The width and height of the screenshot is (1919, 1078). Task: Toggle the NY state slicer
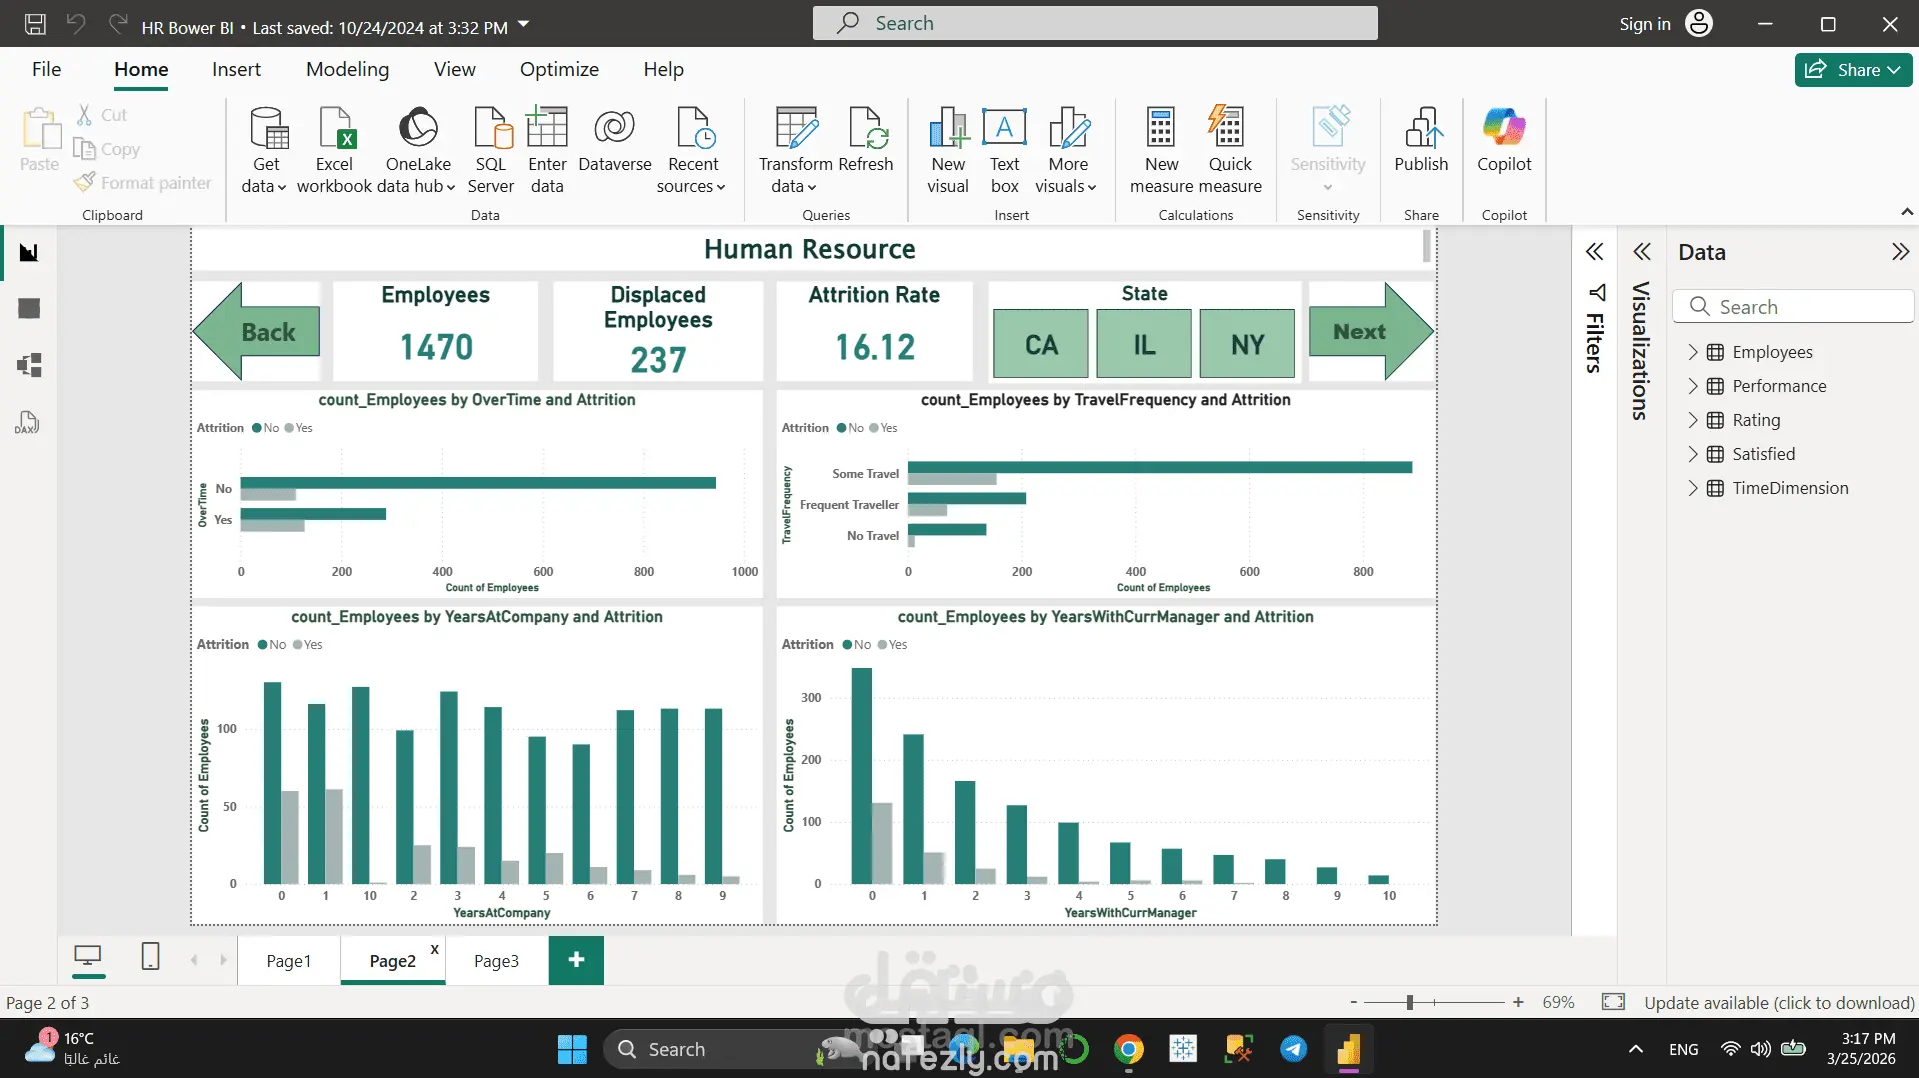(1247, 344)
